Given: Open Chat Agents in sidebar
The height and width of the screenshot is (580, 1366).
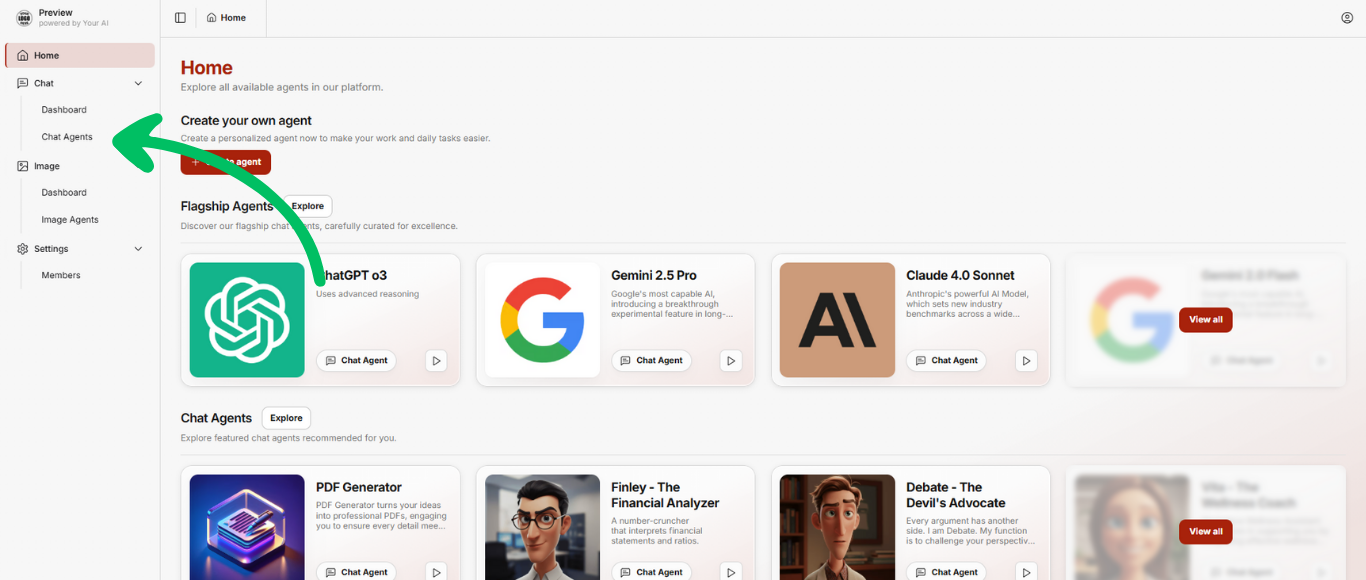Looking at the screenshot, I should (67, 137).
